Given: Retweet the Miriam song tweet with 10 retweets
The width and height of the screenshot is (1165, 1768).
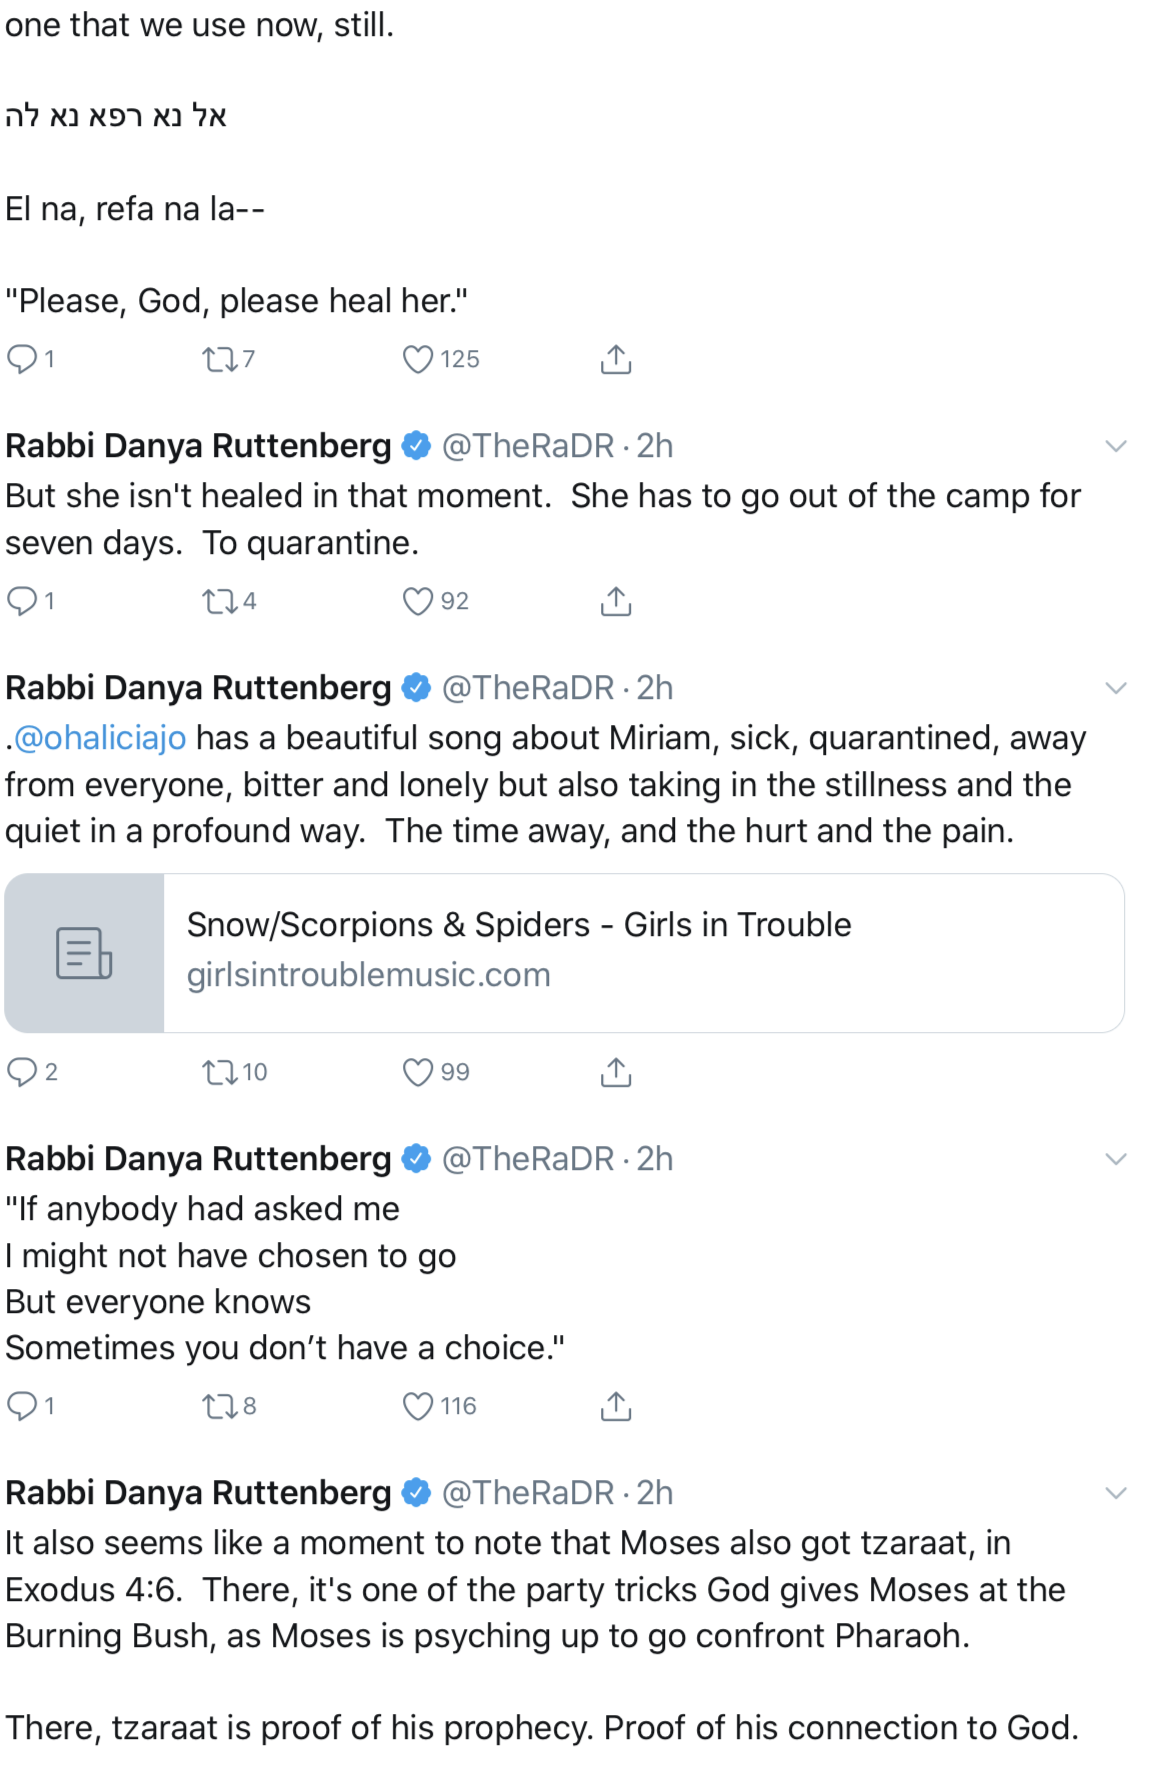Looking at the screenshot, I should click(x=218, y=1072).
